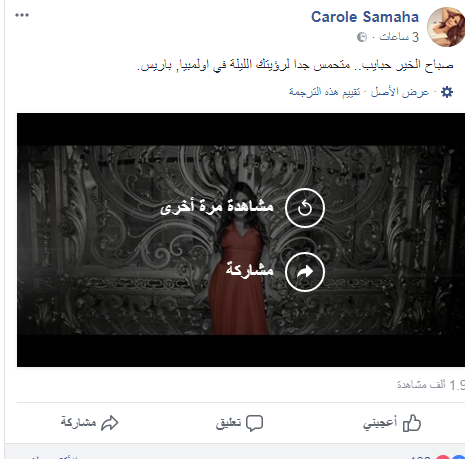
Task: Click the Carole Samaha page name
Action: click(x=365, y=17)
